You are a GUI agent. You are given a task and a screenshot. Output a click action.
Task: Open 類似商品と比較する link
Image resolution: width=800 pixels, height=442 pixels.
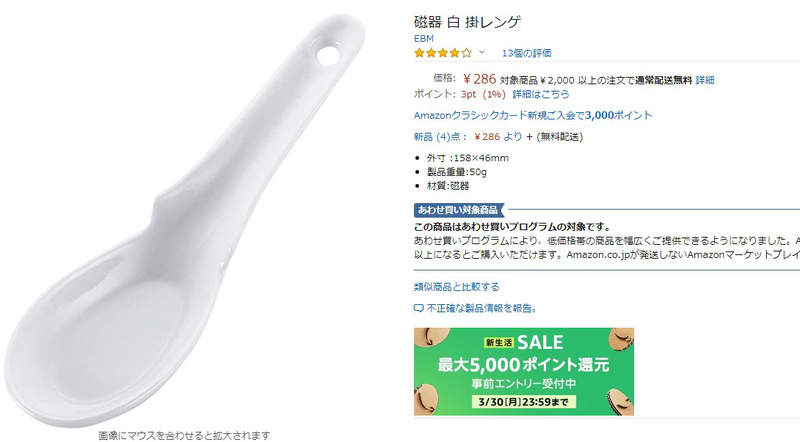pos(456,287)
